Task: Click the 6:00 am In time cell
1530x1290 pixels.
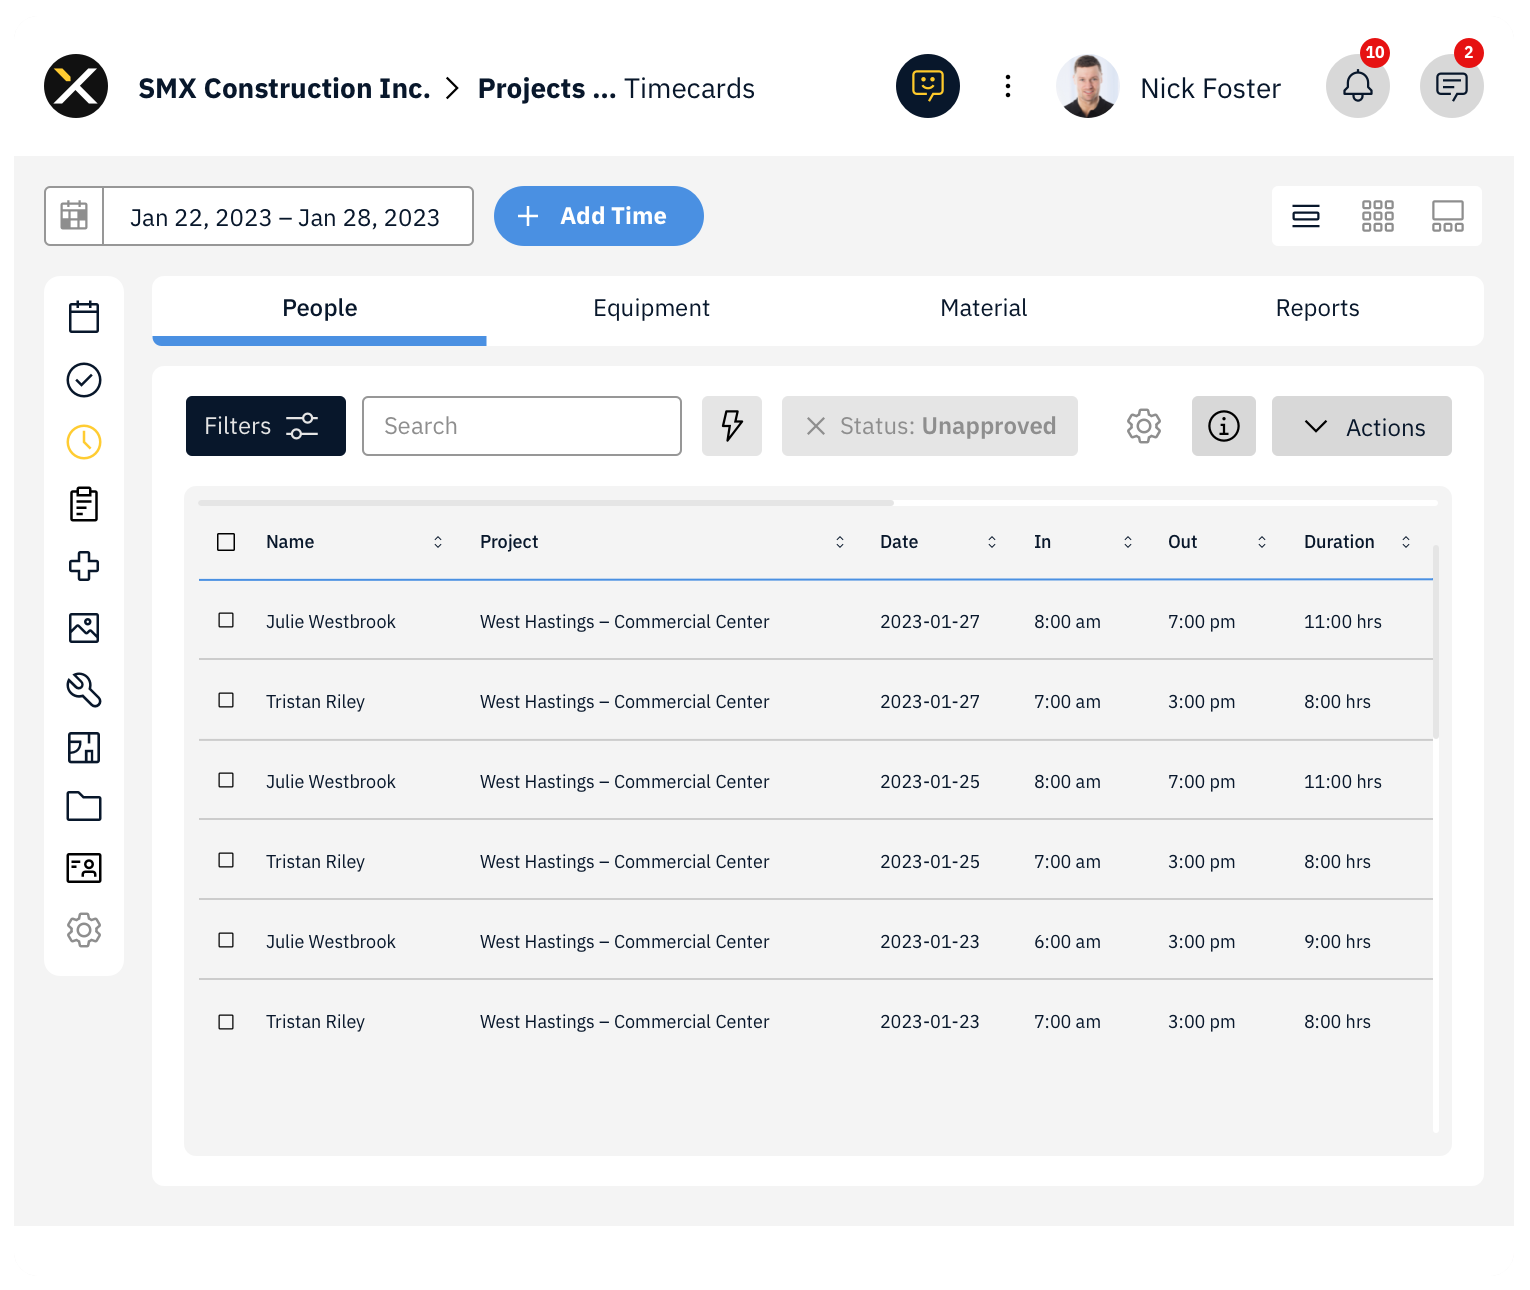Action: 1067,942
